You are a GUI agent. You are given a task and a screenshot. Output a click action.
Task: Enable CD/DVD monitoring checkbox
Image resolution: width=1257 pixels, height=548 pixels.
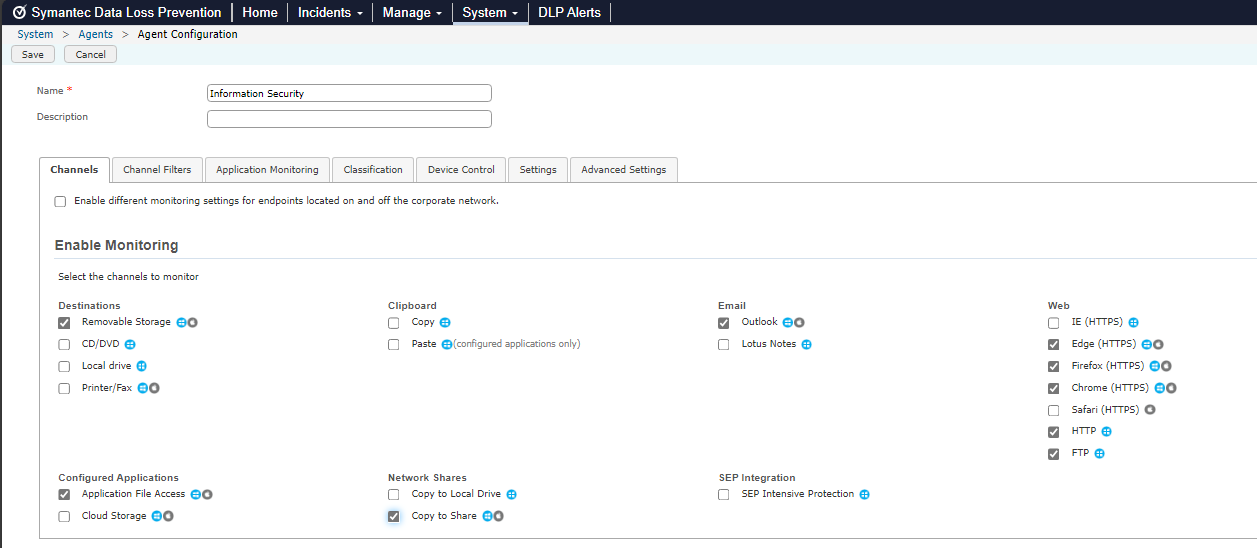coord(64,345)
